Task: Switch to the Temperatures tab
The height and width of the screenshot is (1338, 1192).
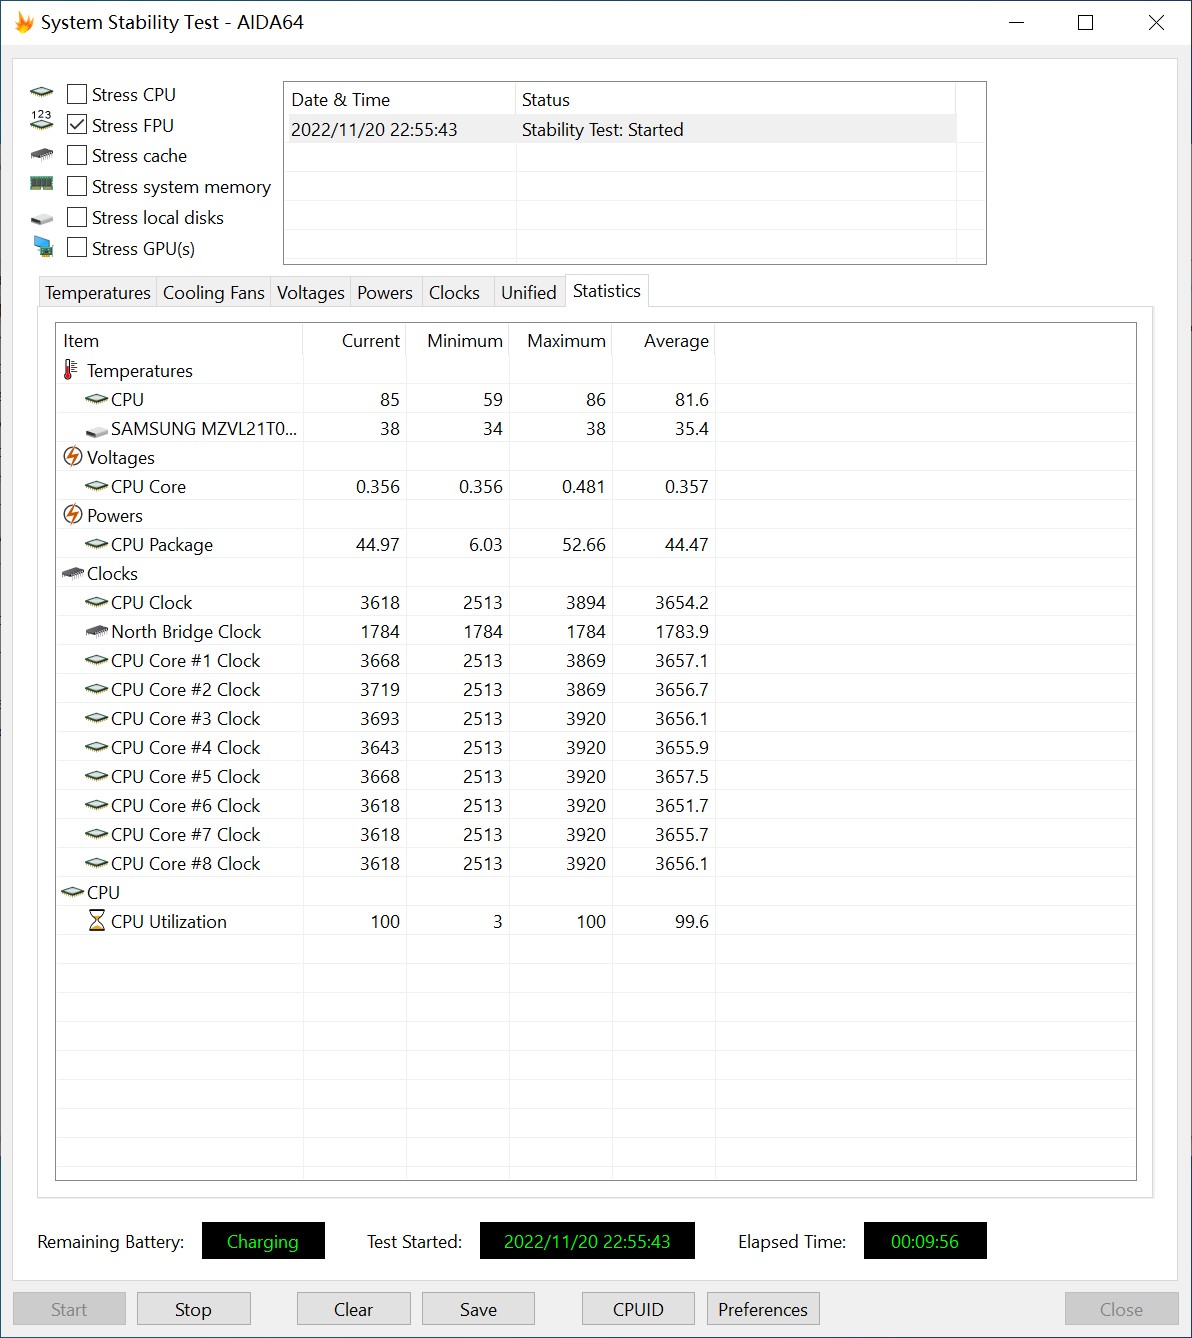Action: coord(98,292)
